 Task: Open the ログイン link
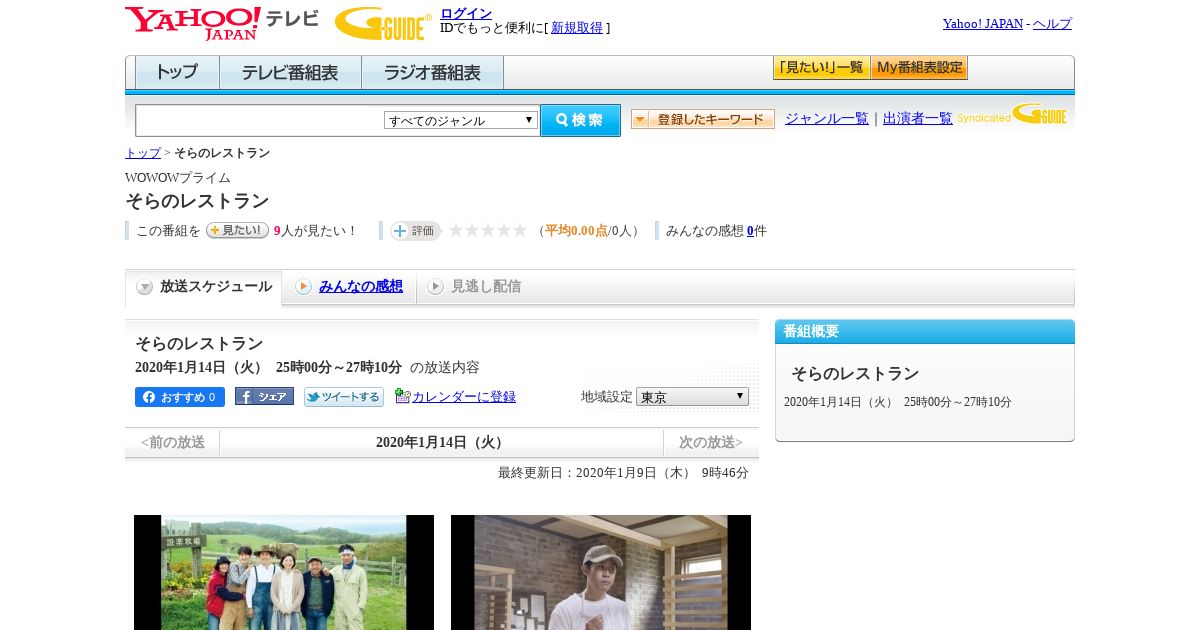pos(466,13)
